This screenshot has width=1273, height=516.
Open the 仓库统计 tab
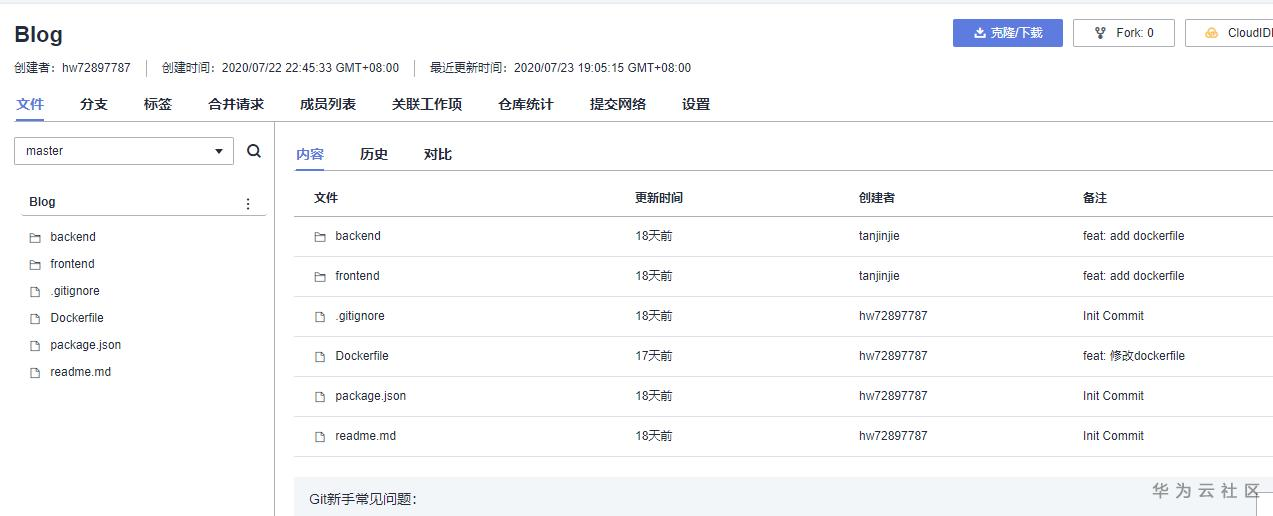click(526, 104)
